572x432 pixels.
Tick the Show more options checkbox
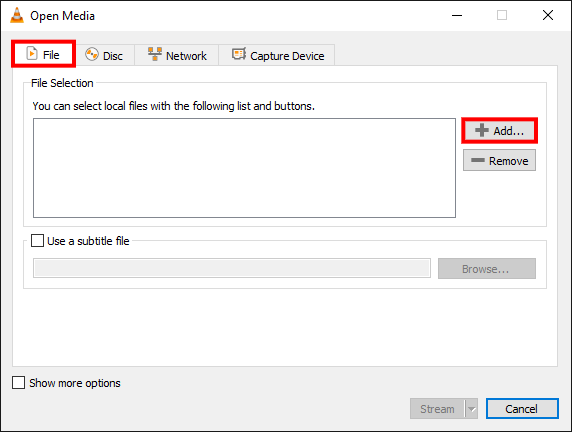[x=19, y=383]
